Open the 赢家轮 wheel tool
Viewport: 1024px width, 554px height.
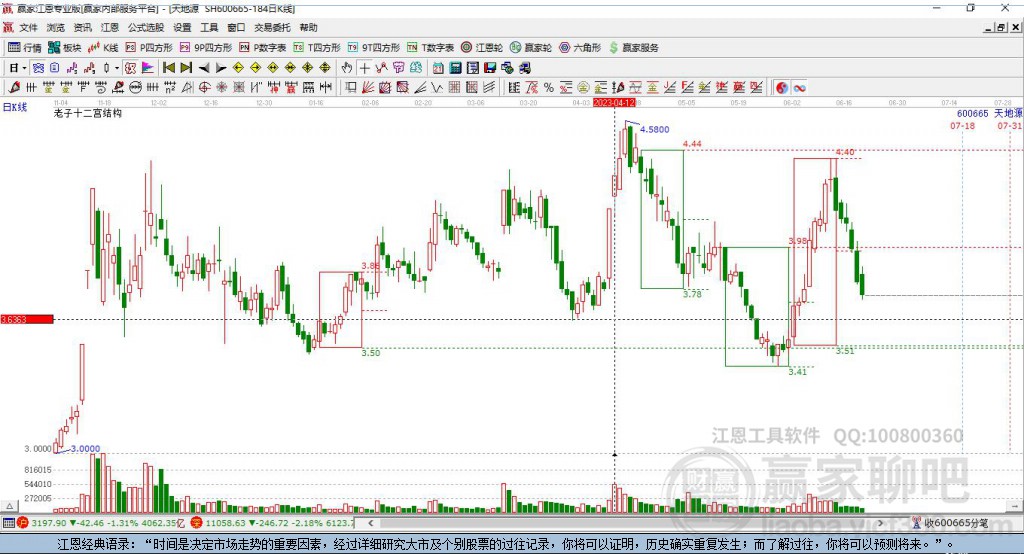pos(531,48)
